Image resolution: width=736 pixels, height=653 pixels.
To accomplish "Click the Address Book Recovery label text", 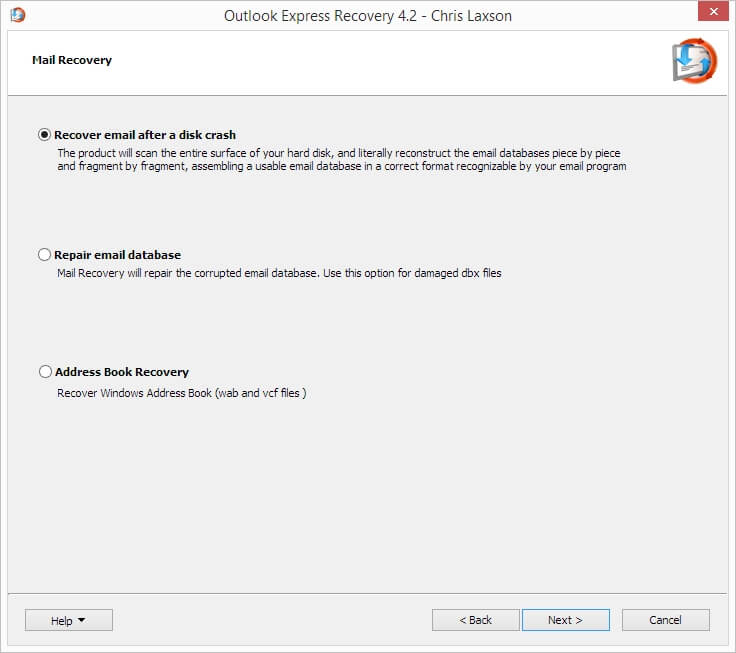I will pos(122,372).
